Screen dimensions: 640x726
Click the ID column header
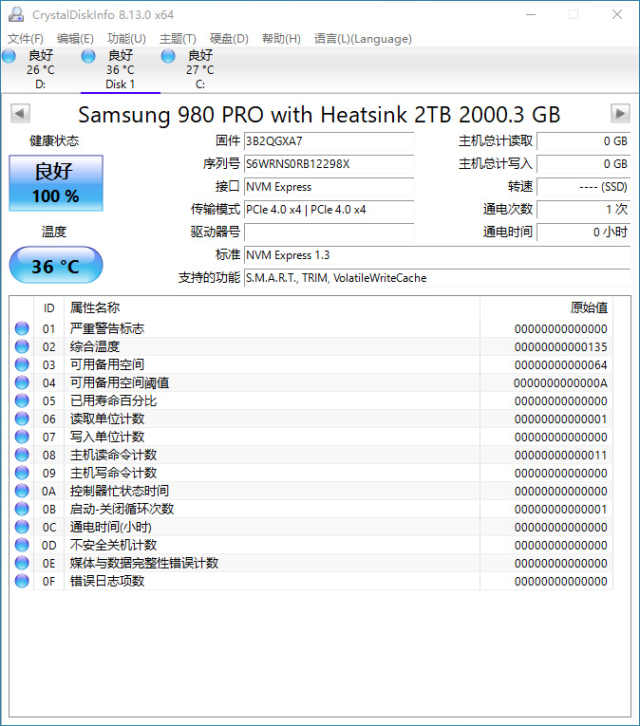coord(49,308)
